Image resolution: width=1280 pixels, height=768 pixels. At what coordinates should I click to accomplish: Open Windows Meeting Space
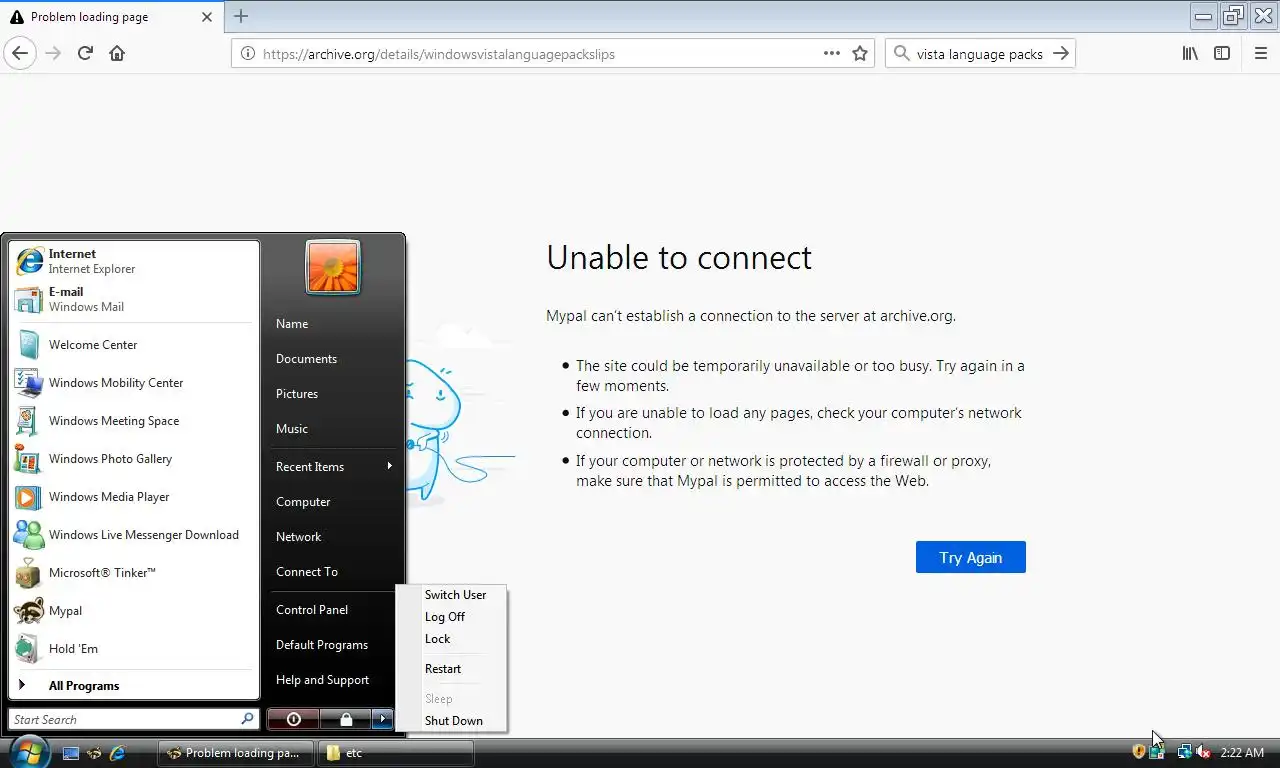tap(134, 421)
